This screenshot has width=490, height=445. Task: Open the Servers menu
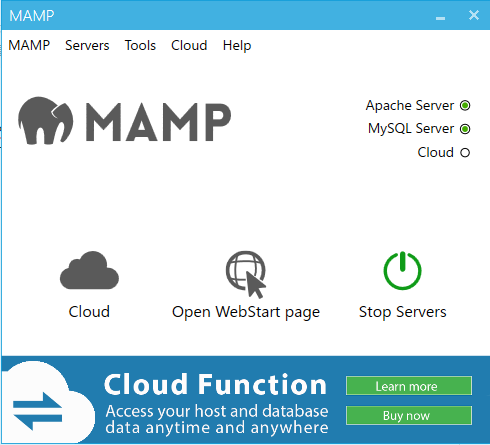point(87,45)
